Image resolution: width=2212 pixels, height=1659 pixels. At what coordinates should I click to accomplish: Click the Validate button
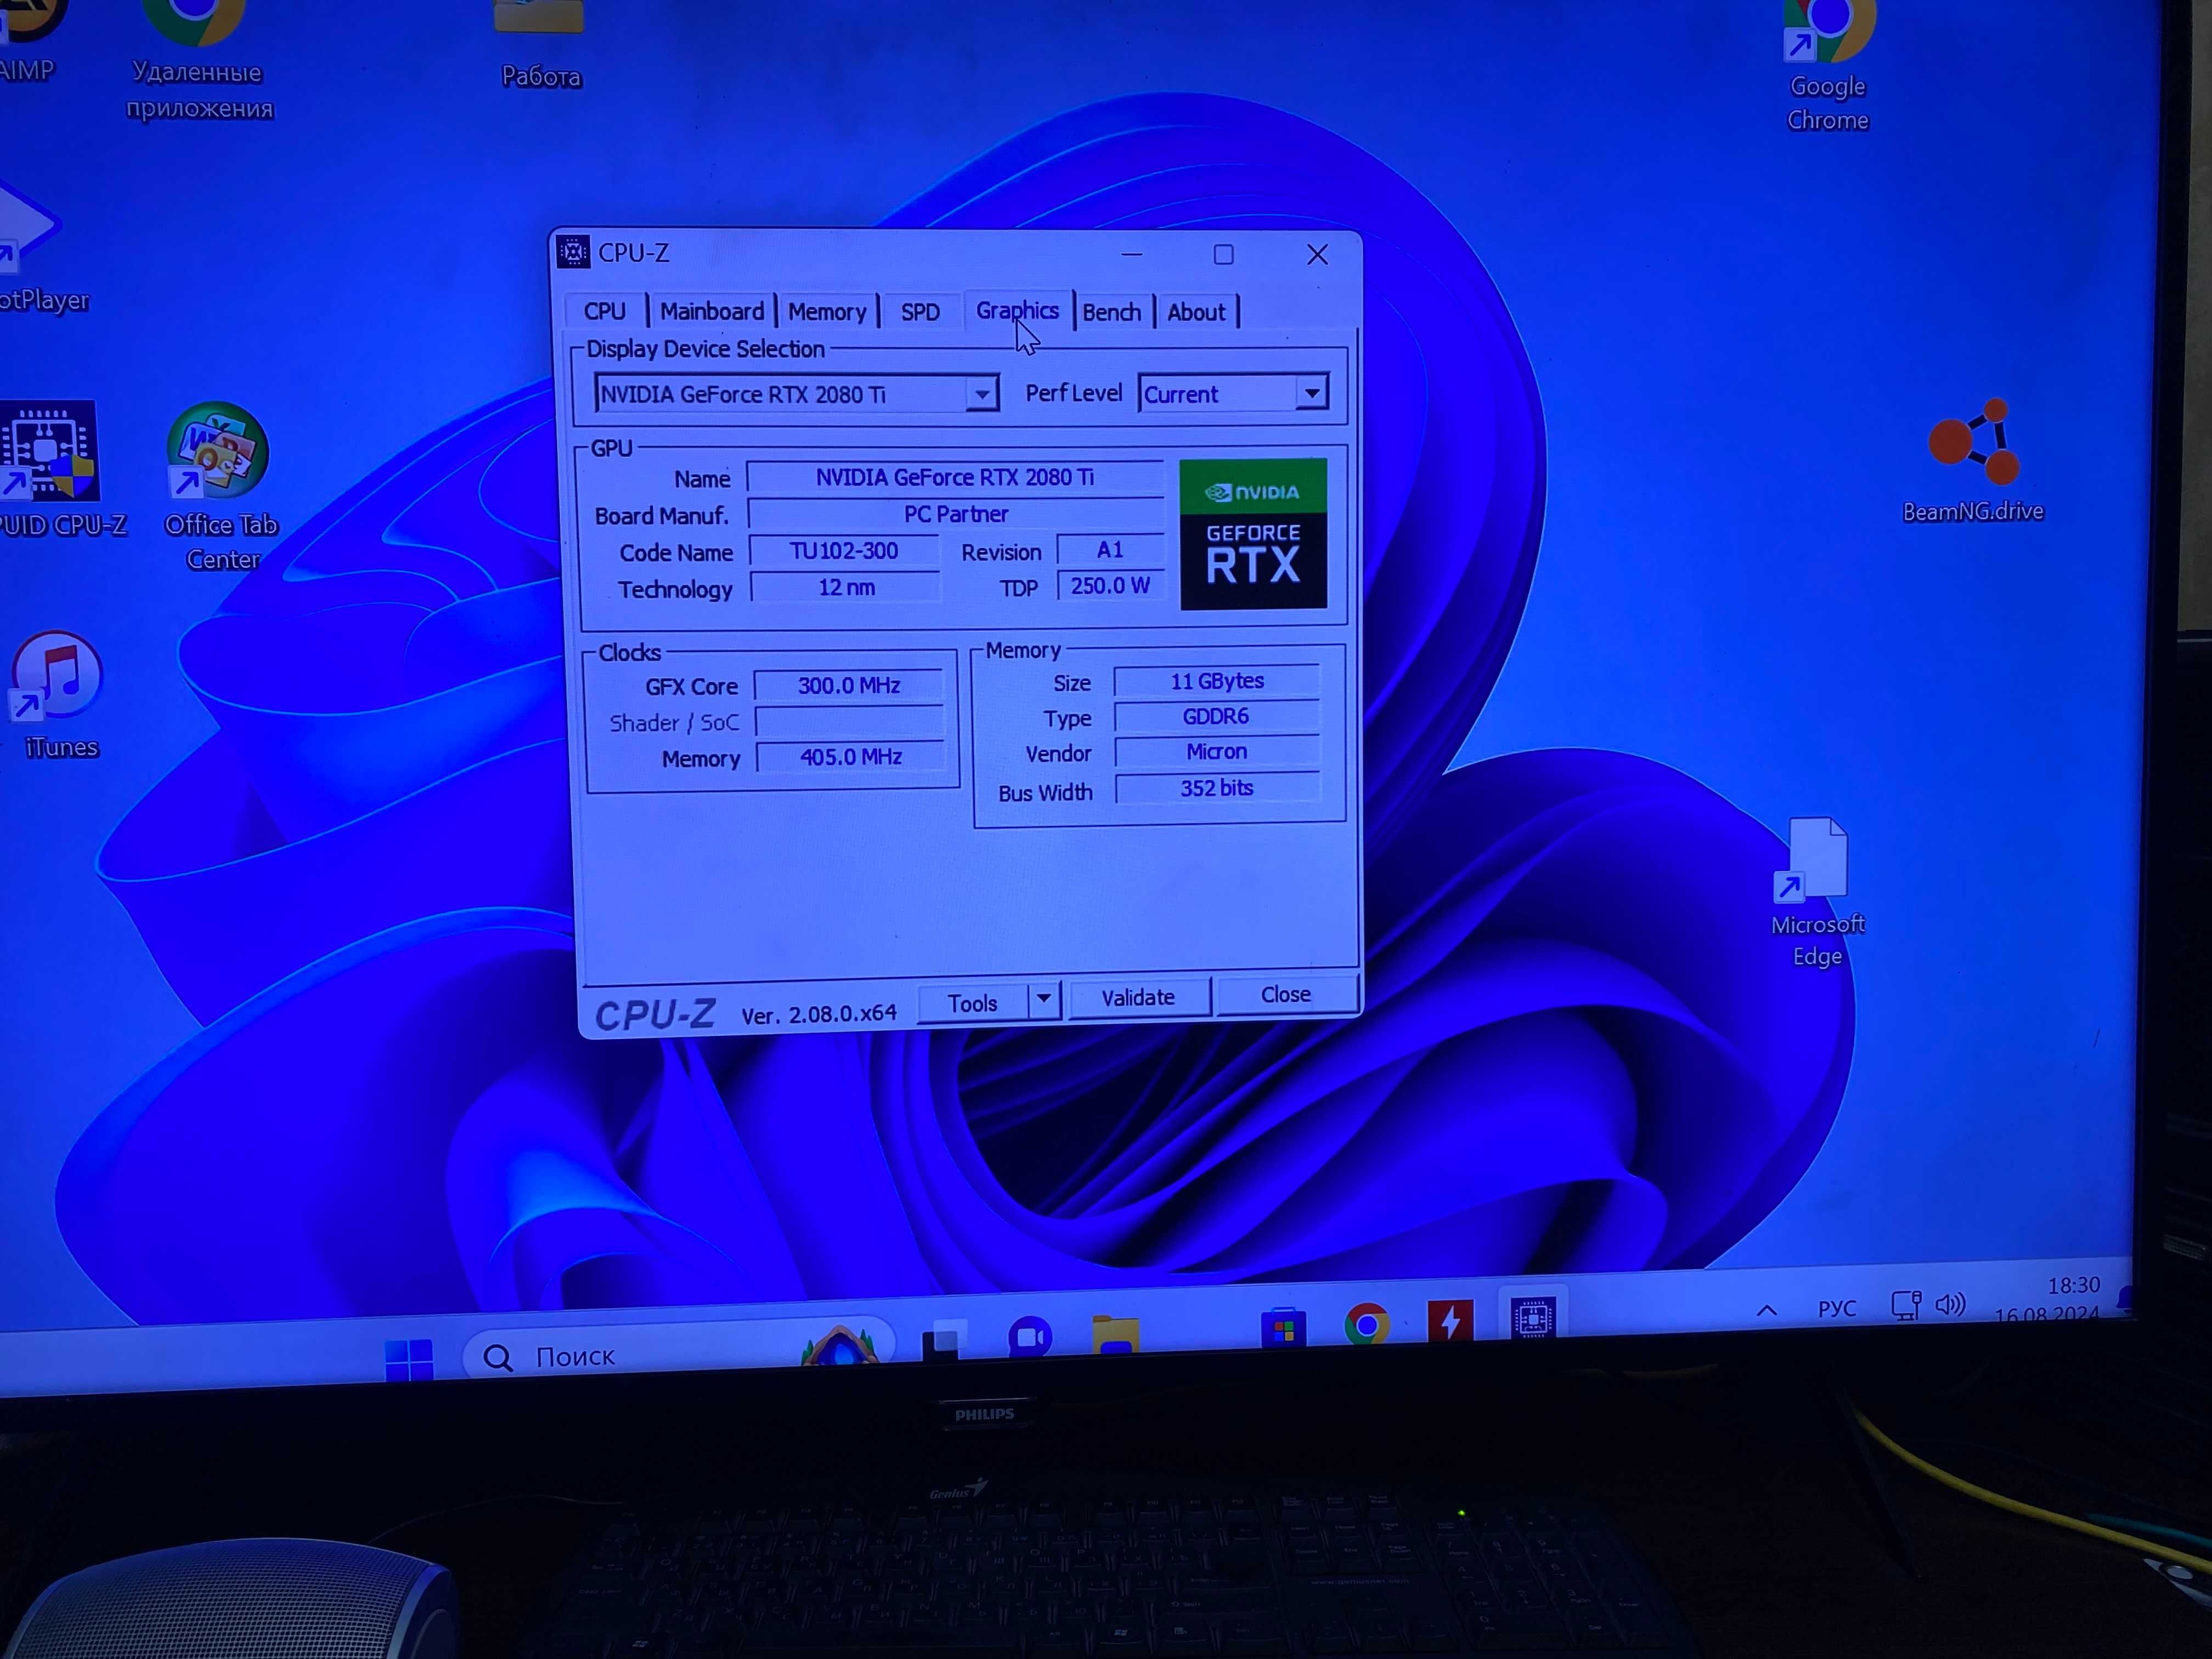coord(1138,997)
